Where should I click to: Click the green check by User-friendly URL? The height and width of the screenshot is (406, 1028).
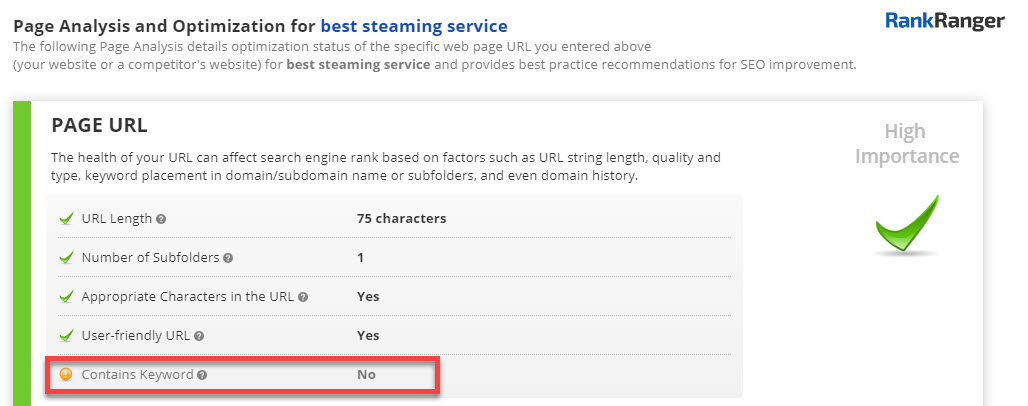[66, 335]
